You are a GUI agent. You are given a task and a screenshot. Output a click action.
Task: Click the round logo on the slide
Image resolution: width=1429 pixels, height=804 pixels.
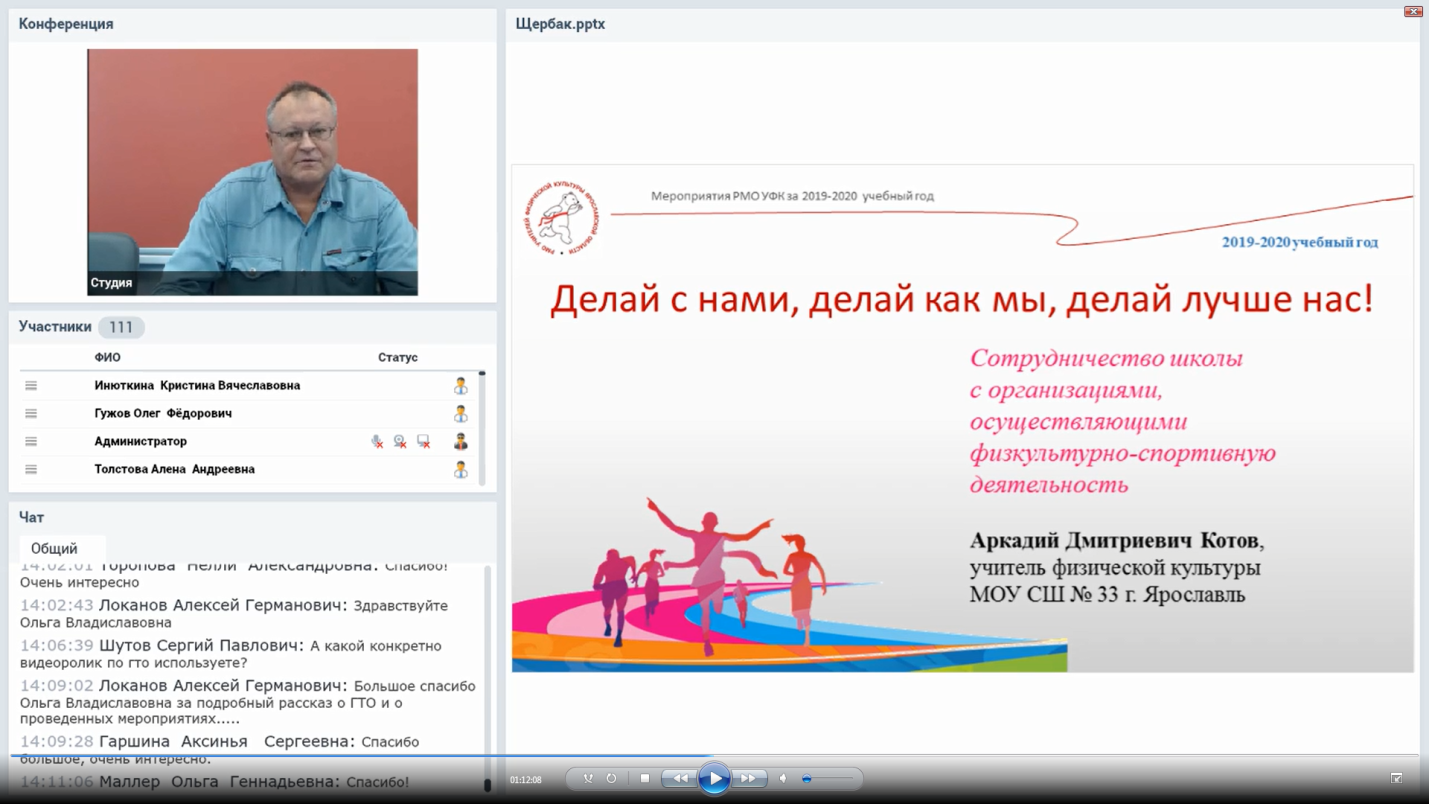coord(563,217)
